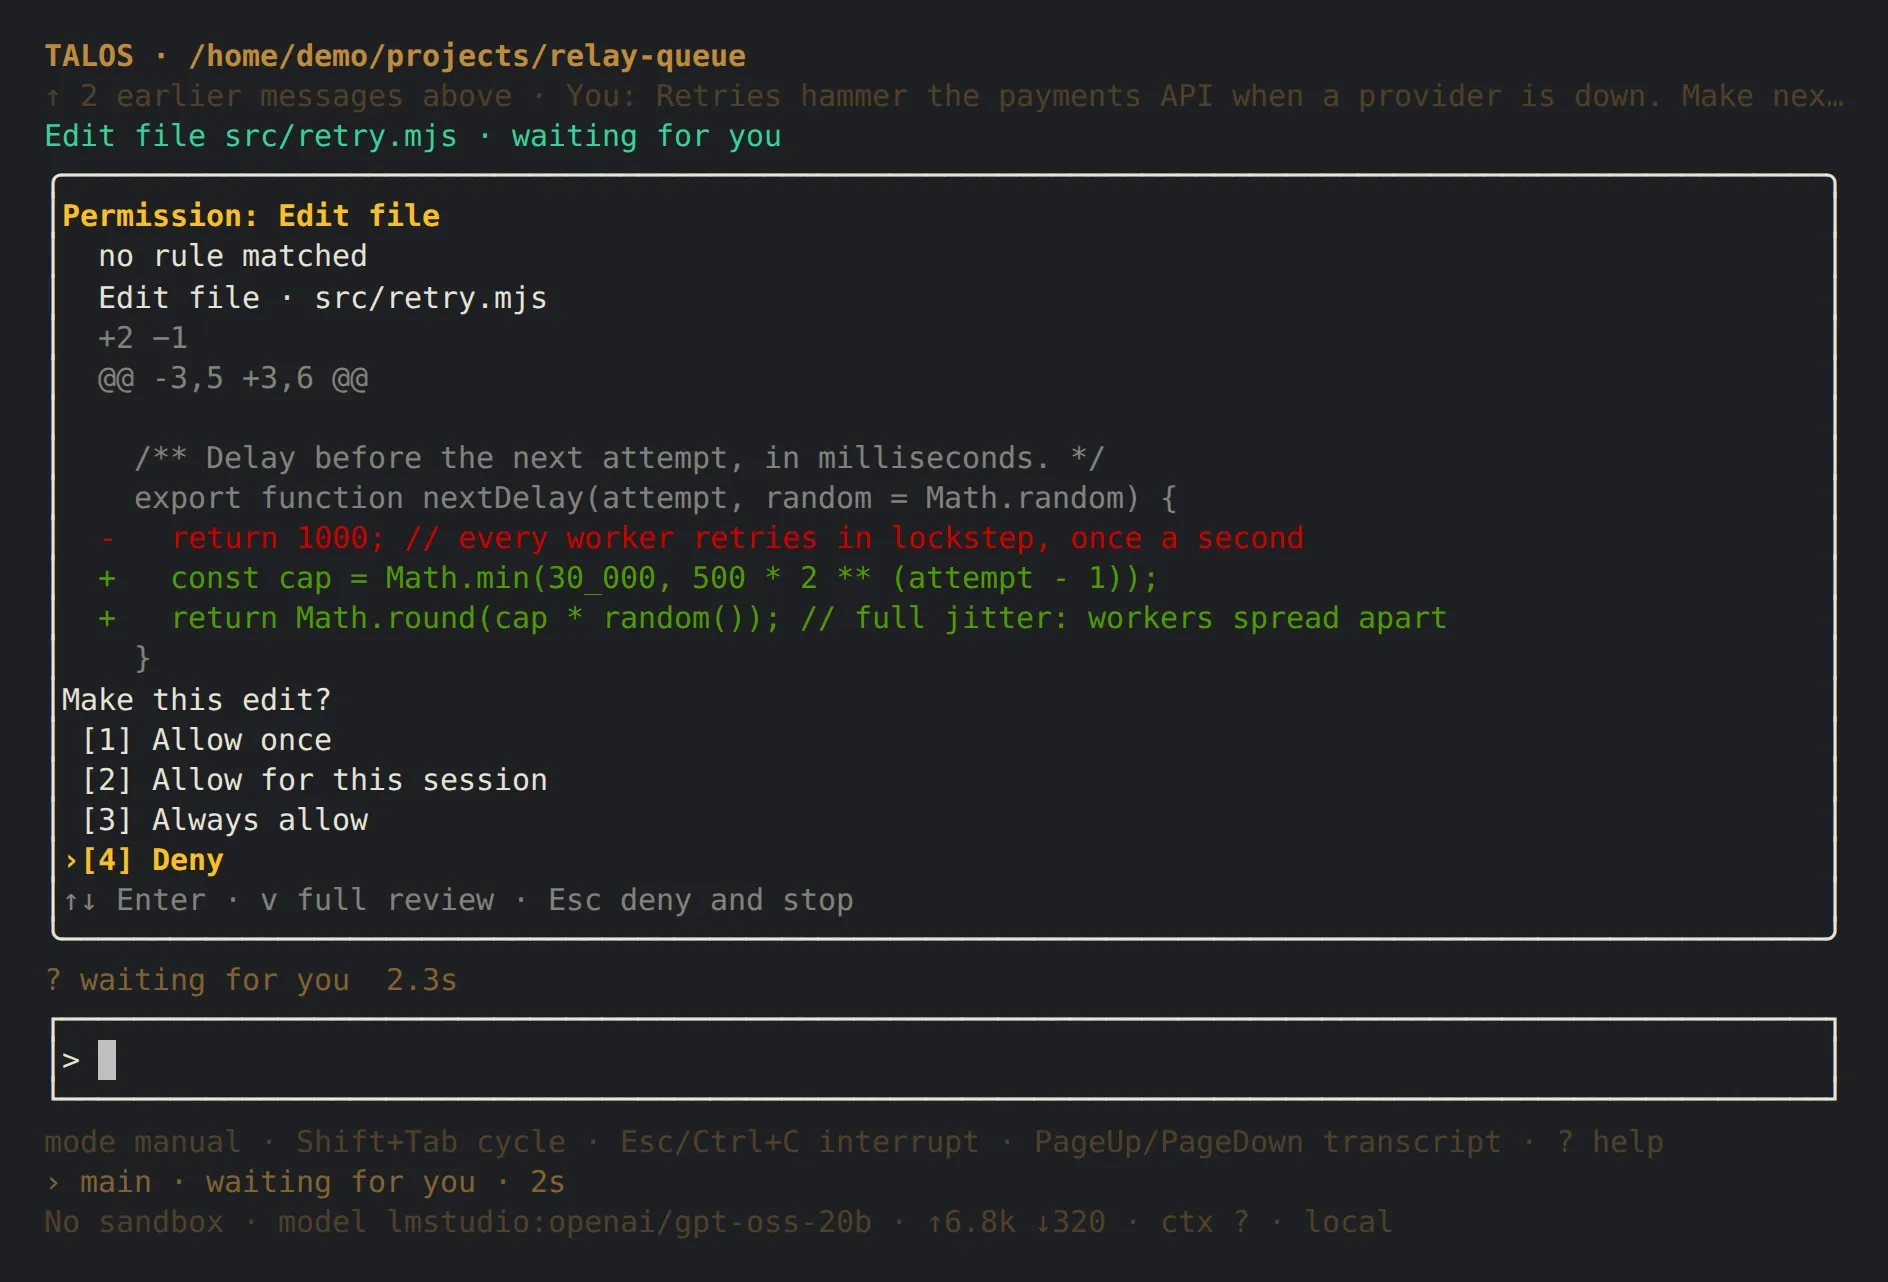
Task: Click the 'Esc/Ctrl+C interrupt' hint
Action: click(800, 1142)
